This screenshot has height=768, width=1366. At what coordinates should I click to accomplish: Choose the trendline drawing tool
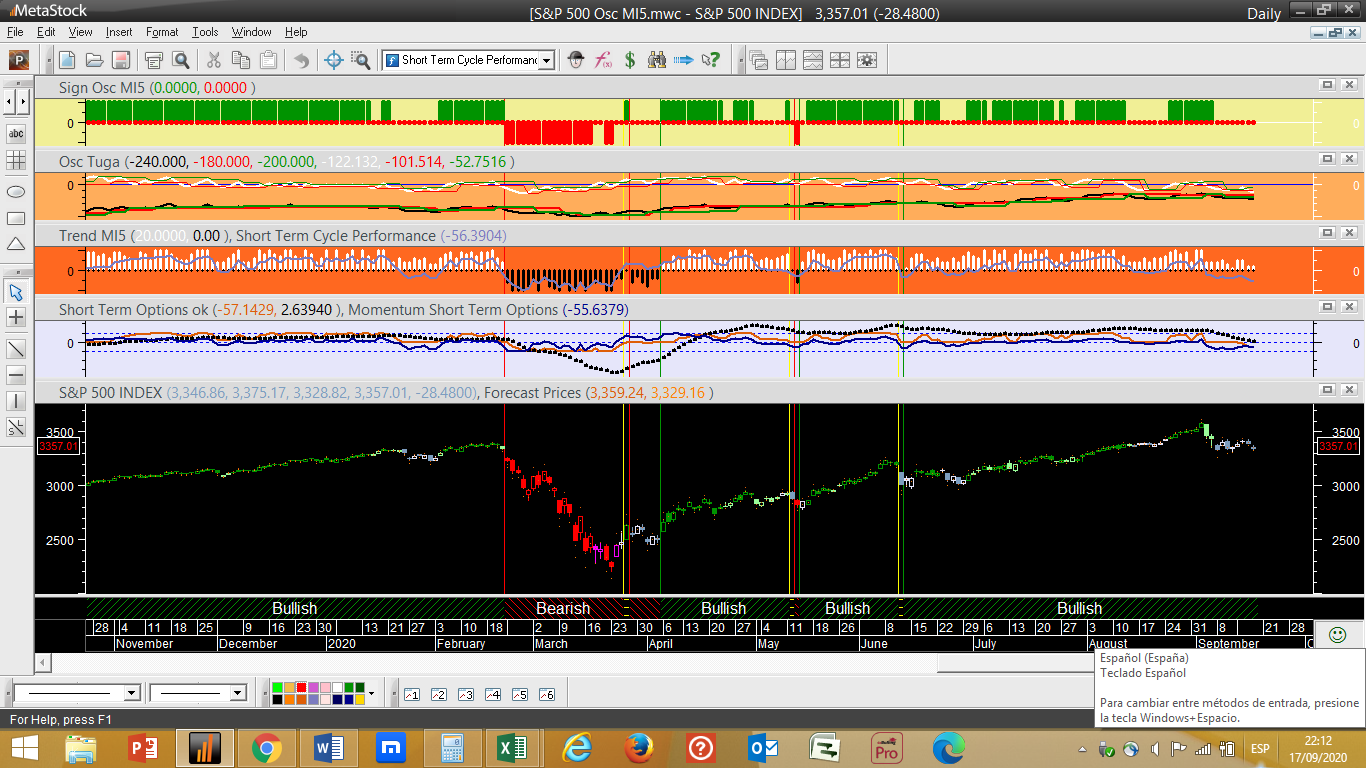[16, 349]
